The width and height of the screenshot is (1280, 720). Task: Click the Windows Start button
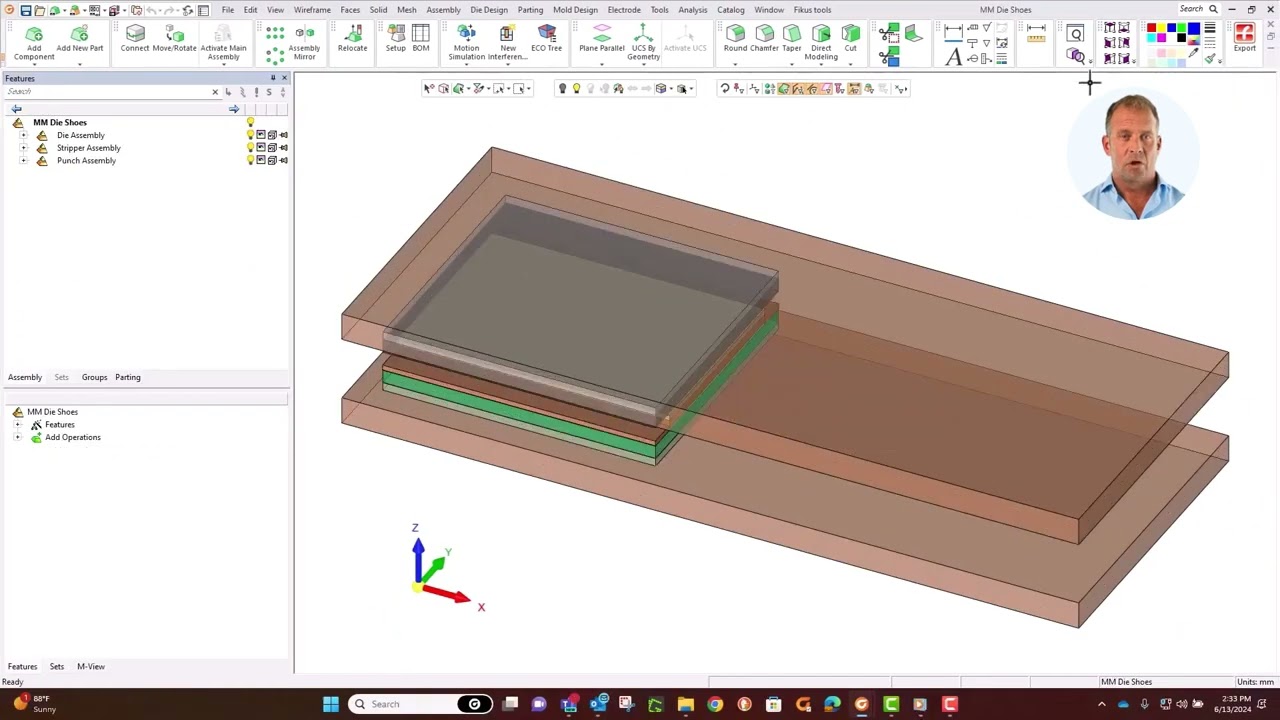click(330, 704)
